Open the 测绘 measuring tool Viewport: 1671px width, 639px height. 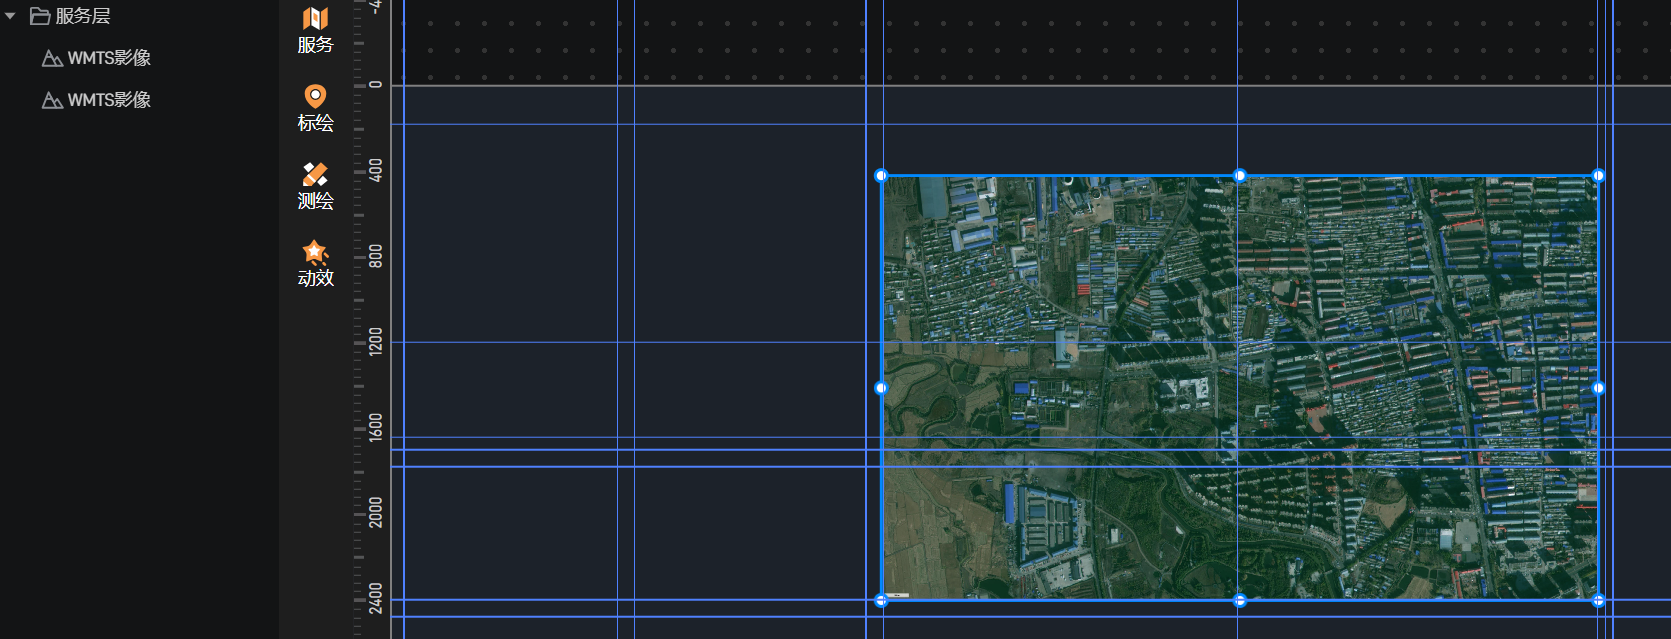tap(315, 186)
